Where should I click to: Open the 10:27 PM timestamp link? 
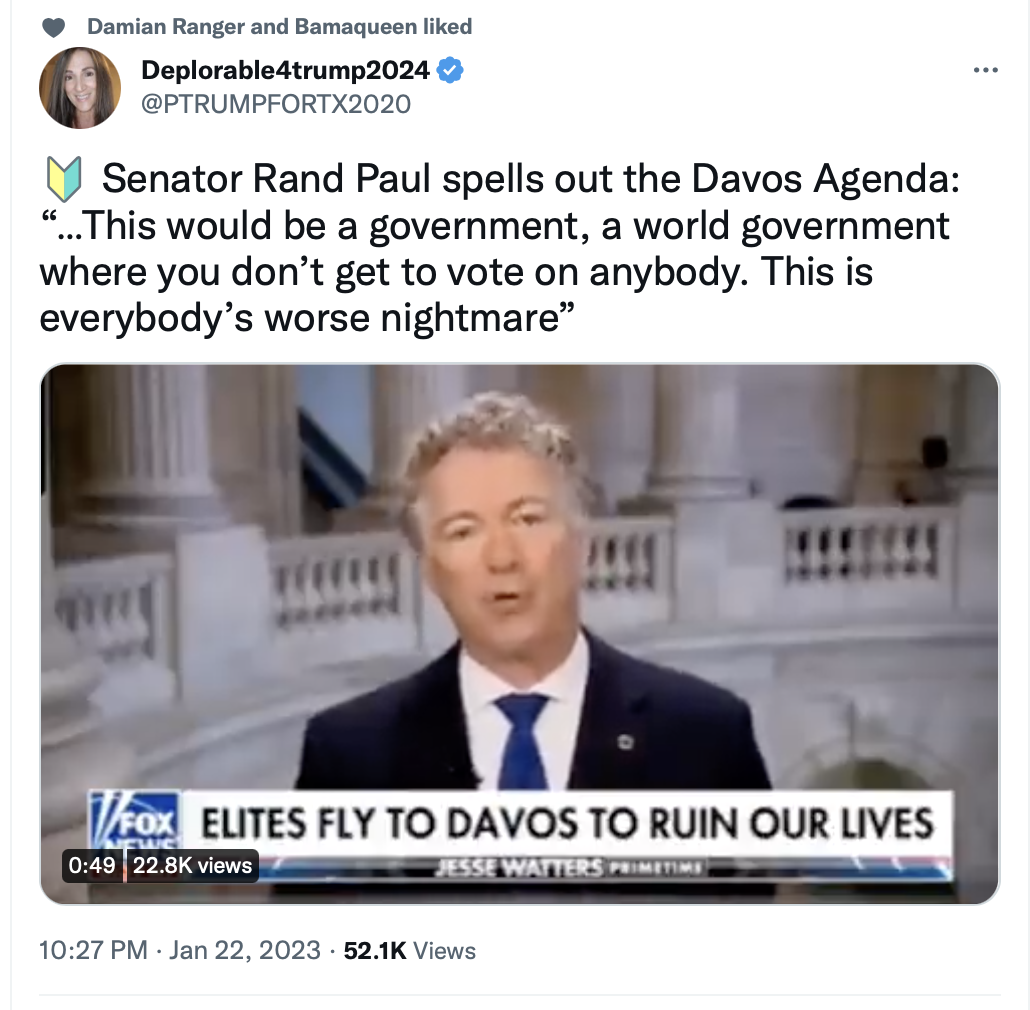coord(93,950)
